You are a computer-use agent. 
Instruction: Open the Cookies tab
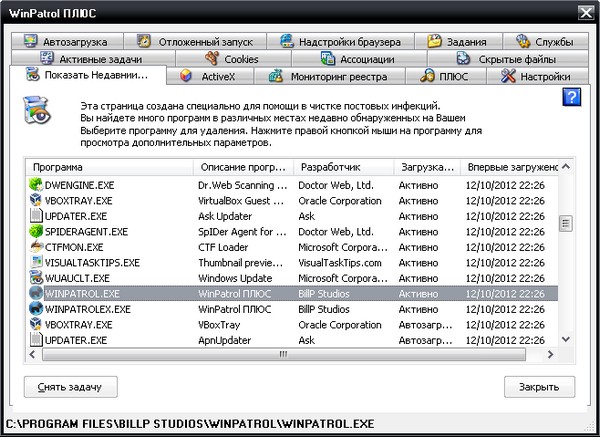(x=232, y=59)
